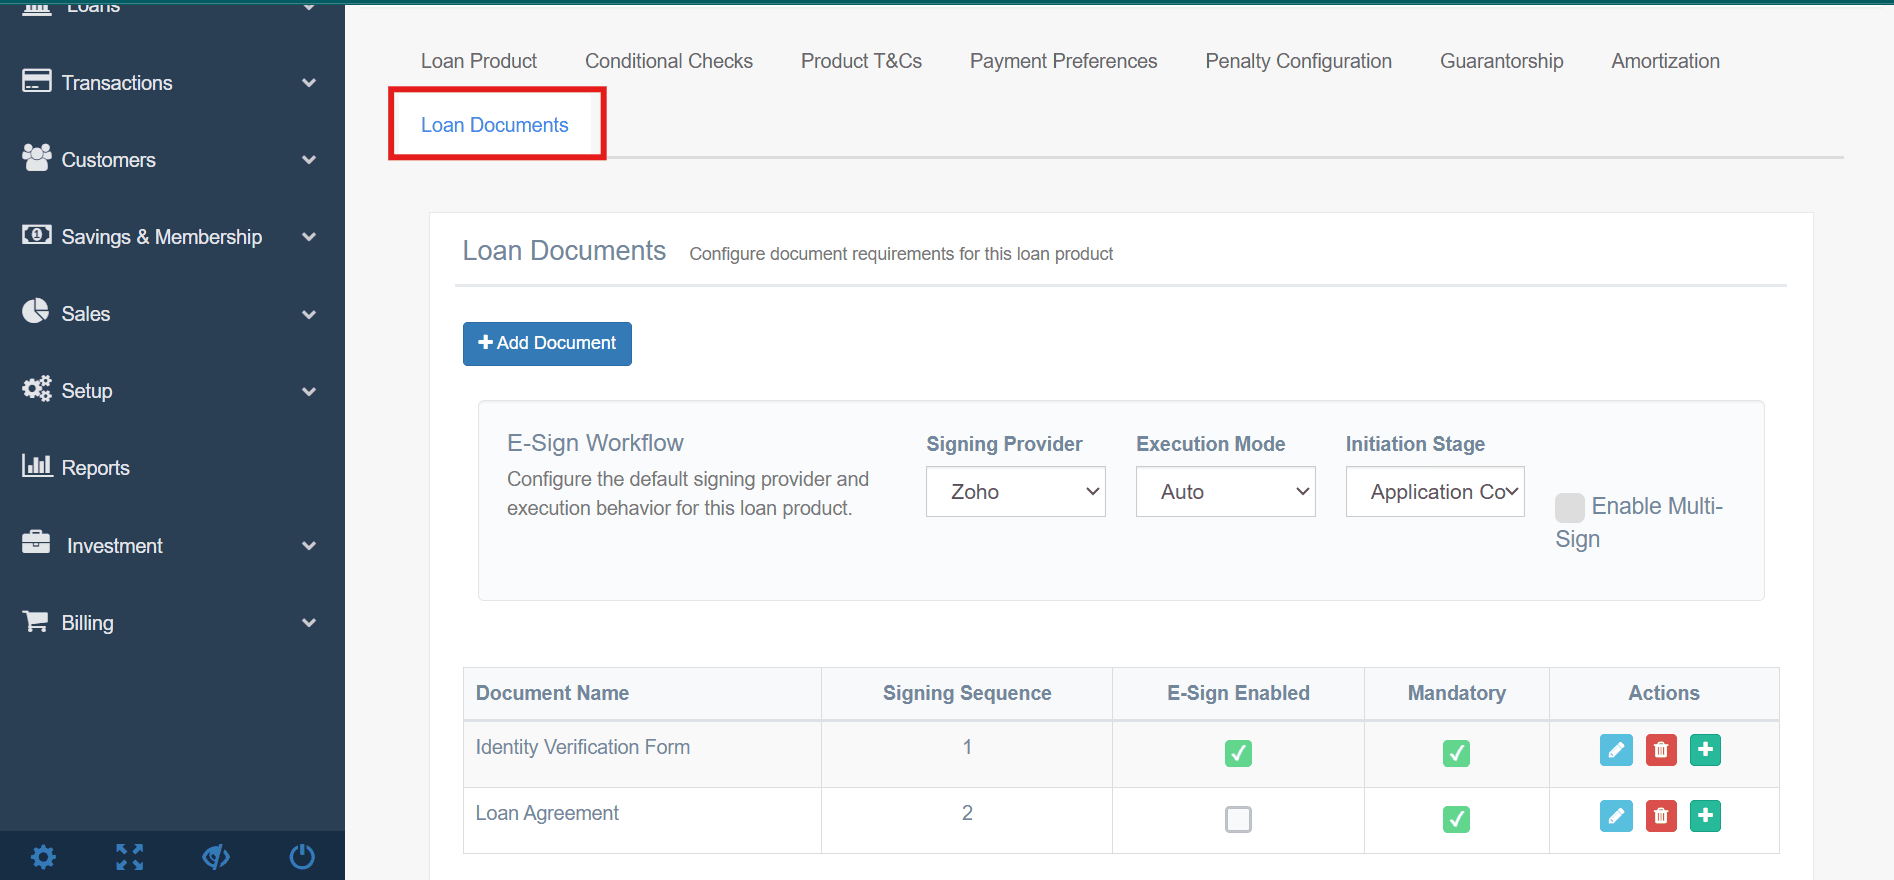Open the Product T&Cs tab

pyautogui.click(x=861, y=61)
